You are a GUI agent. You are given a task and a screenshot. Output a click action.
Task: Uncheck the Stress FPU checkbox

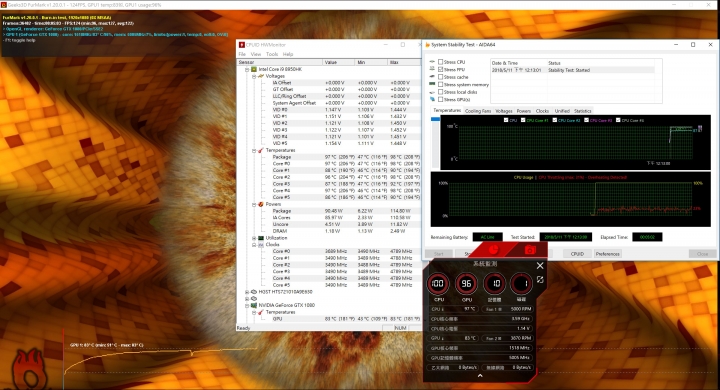(440, 69)
